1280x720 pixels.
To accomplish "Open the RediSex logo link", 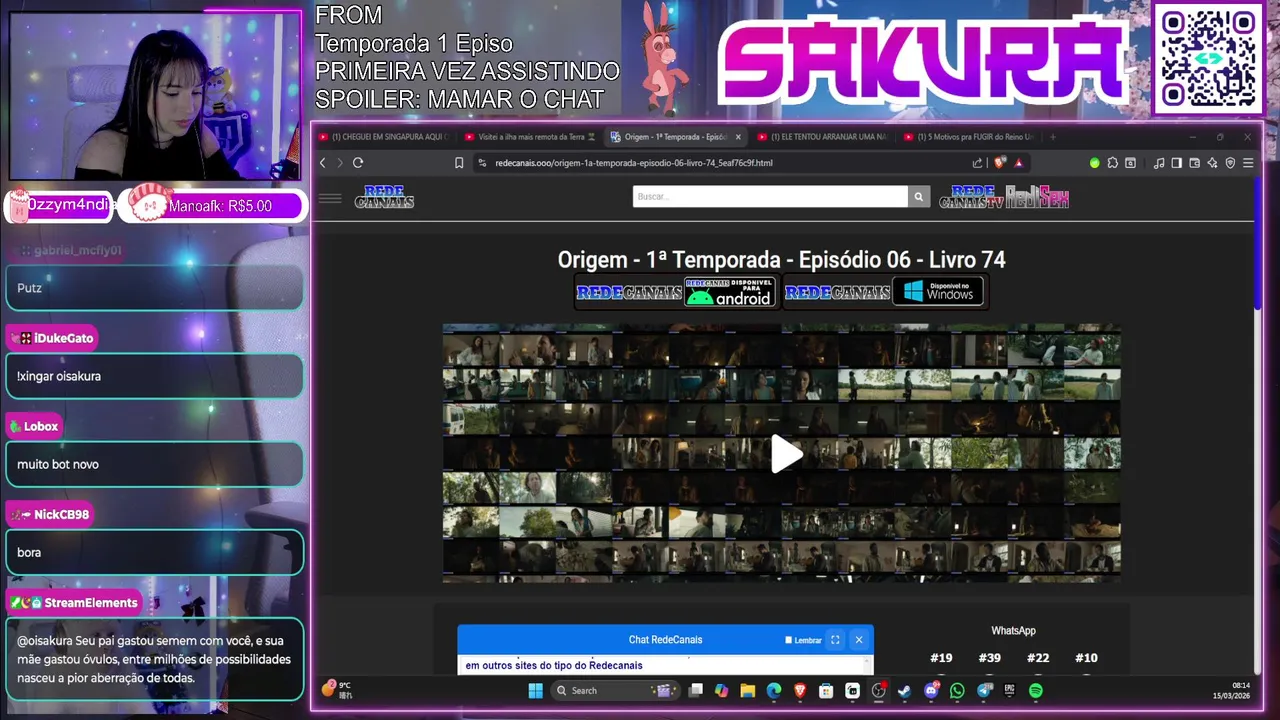I will click(1037, 197).
